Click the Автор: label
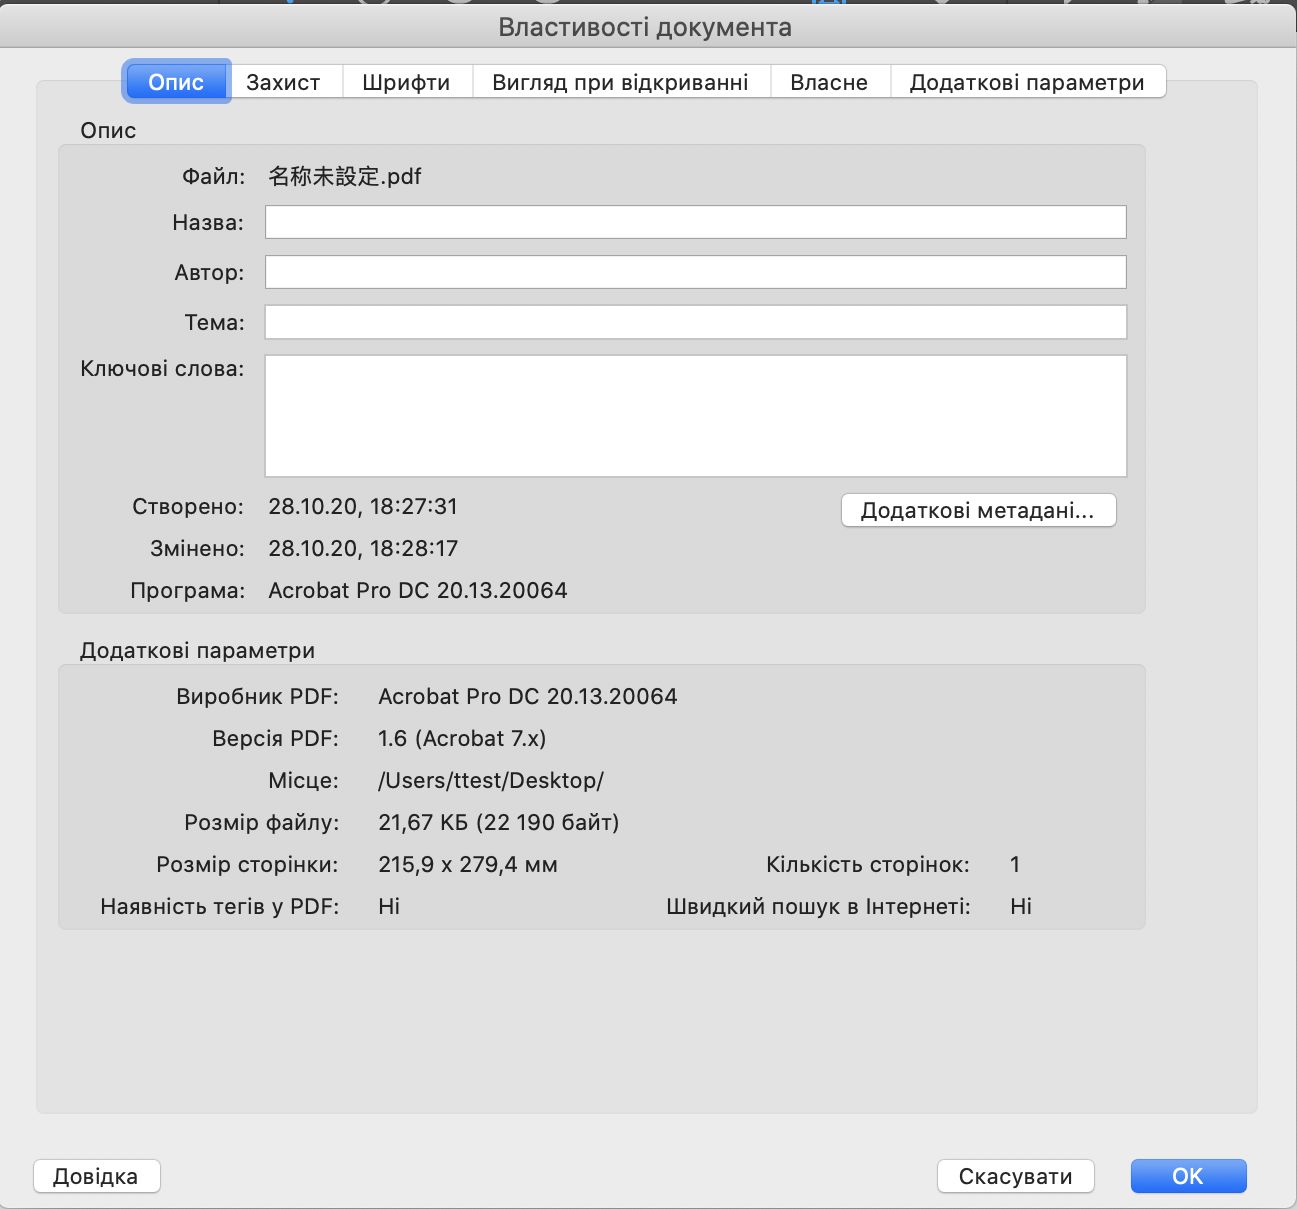This screenshot has width=1297, height=1209. (210, 273)
